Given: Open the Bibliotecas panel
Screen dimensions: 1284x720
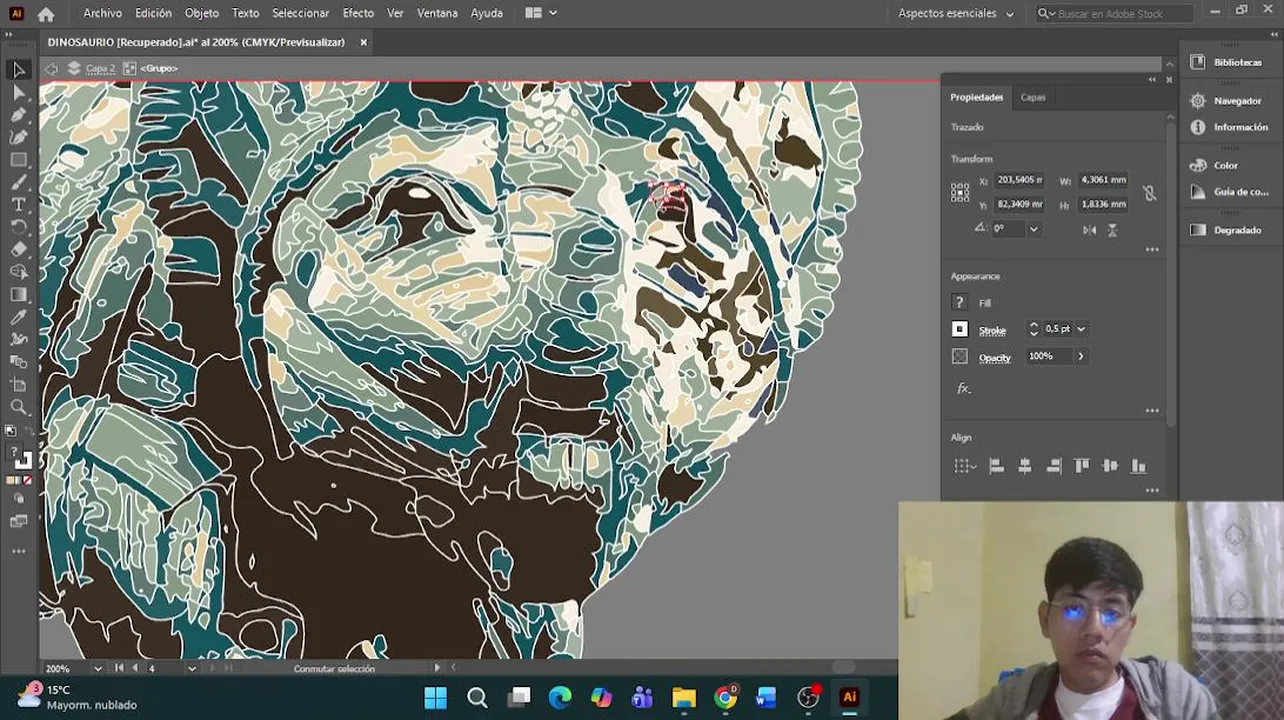Looking at the screenshot, I should pos(1229,62).
